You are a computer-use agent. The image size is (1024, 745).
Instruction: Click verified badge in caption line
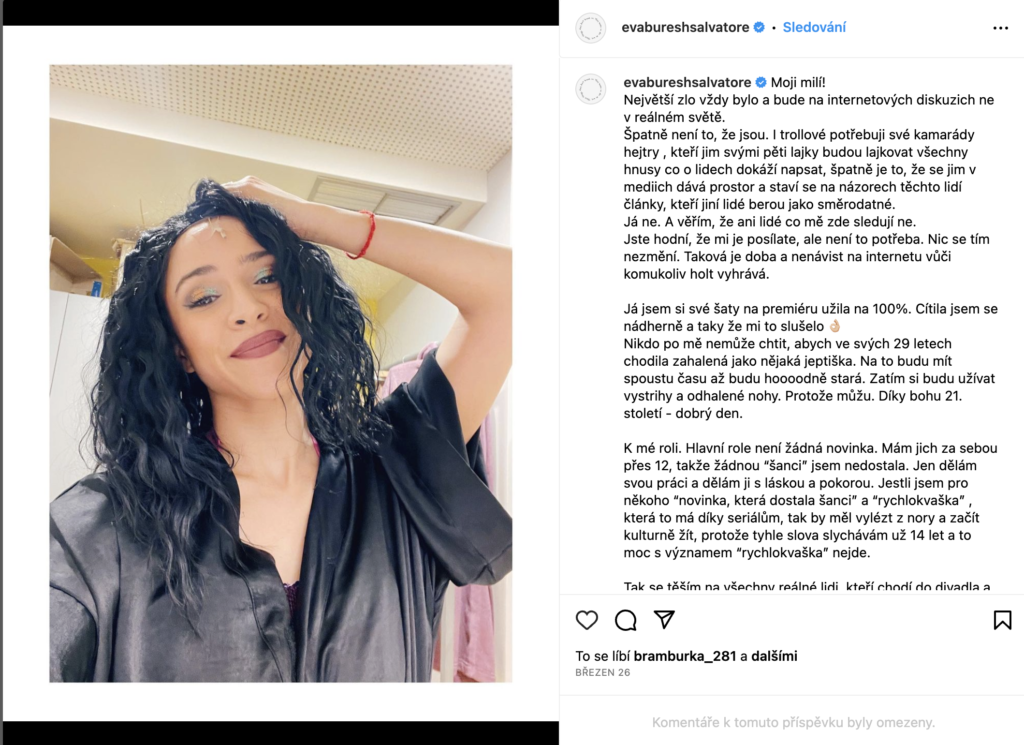pyautogui.click(x=761, y=82)
